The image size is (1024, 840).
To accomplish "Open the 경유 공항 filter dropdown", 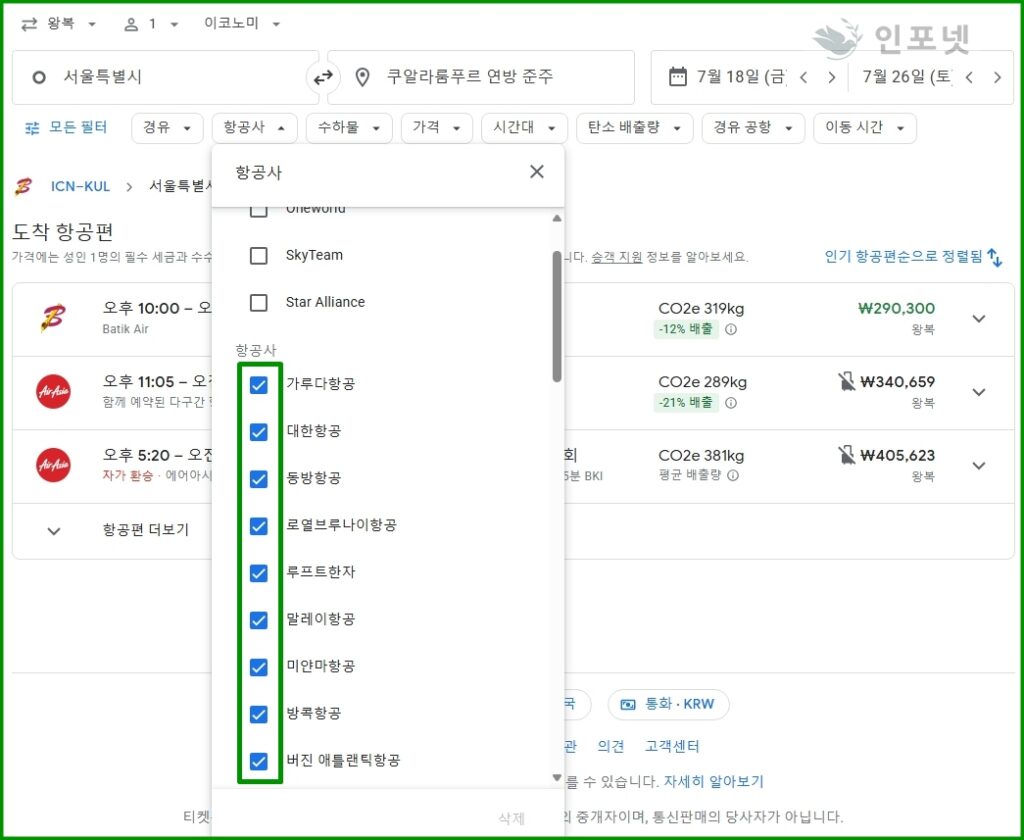I will (753, 127).
